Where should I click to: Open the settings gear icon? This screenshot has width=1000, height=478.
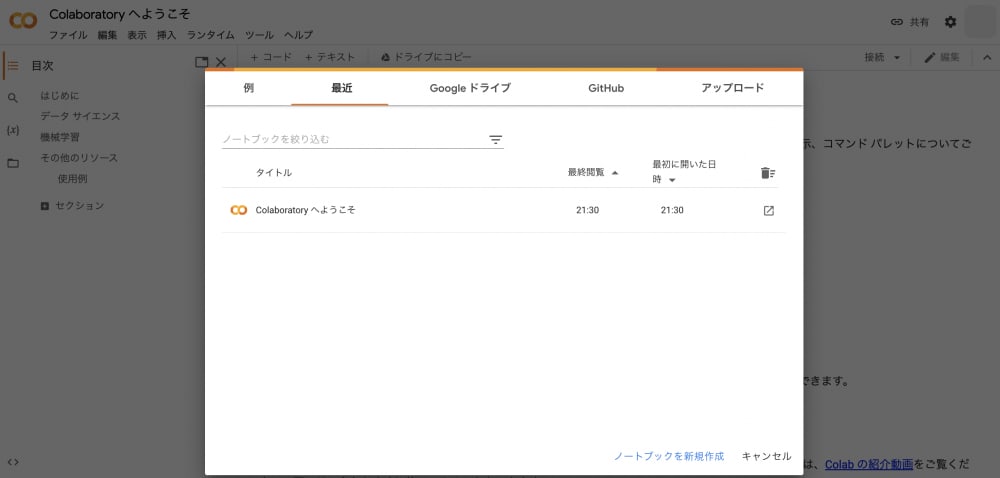[950, 22]
